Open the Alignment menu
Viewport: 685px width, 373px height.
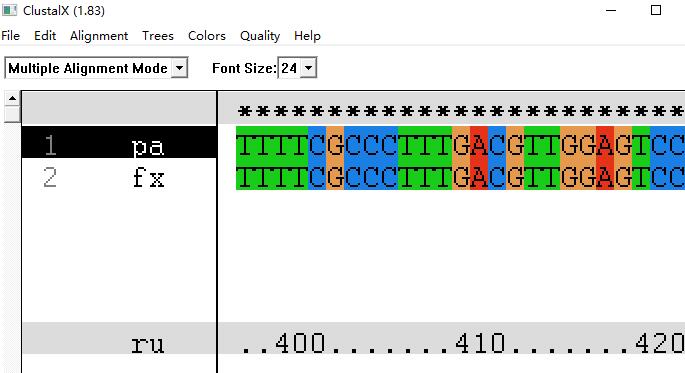(x=99, y=36)
